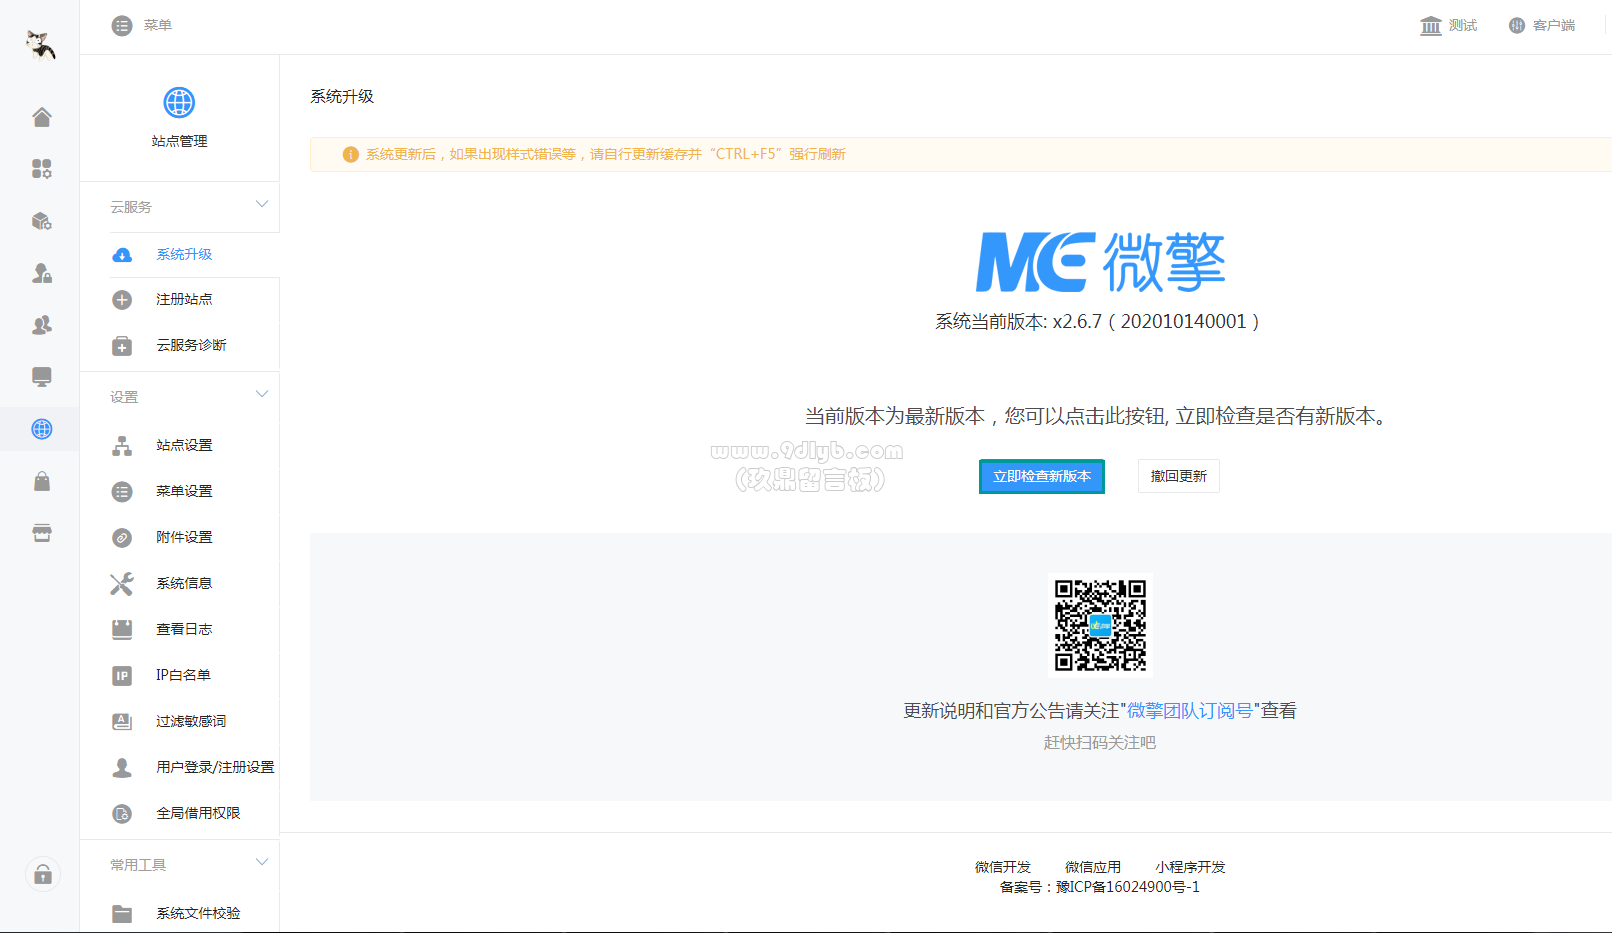Click the shopping bag icon in left rail
The image size is (1612, 933).
[41, 481]
